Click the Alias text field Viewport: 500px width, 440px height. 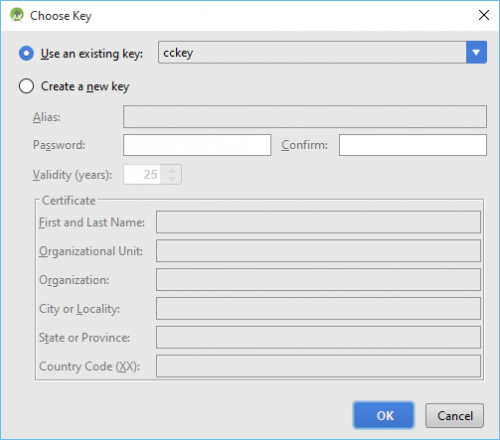[305, 117]
